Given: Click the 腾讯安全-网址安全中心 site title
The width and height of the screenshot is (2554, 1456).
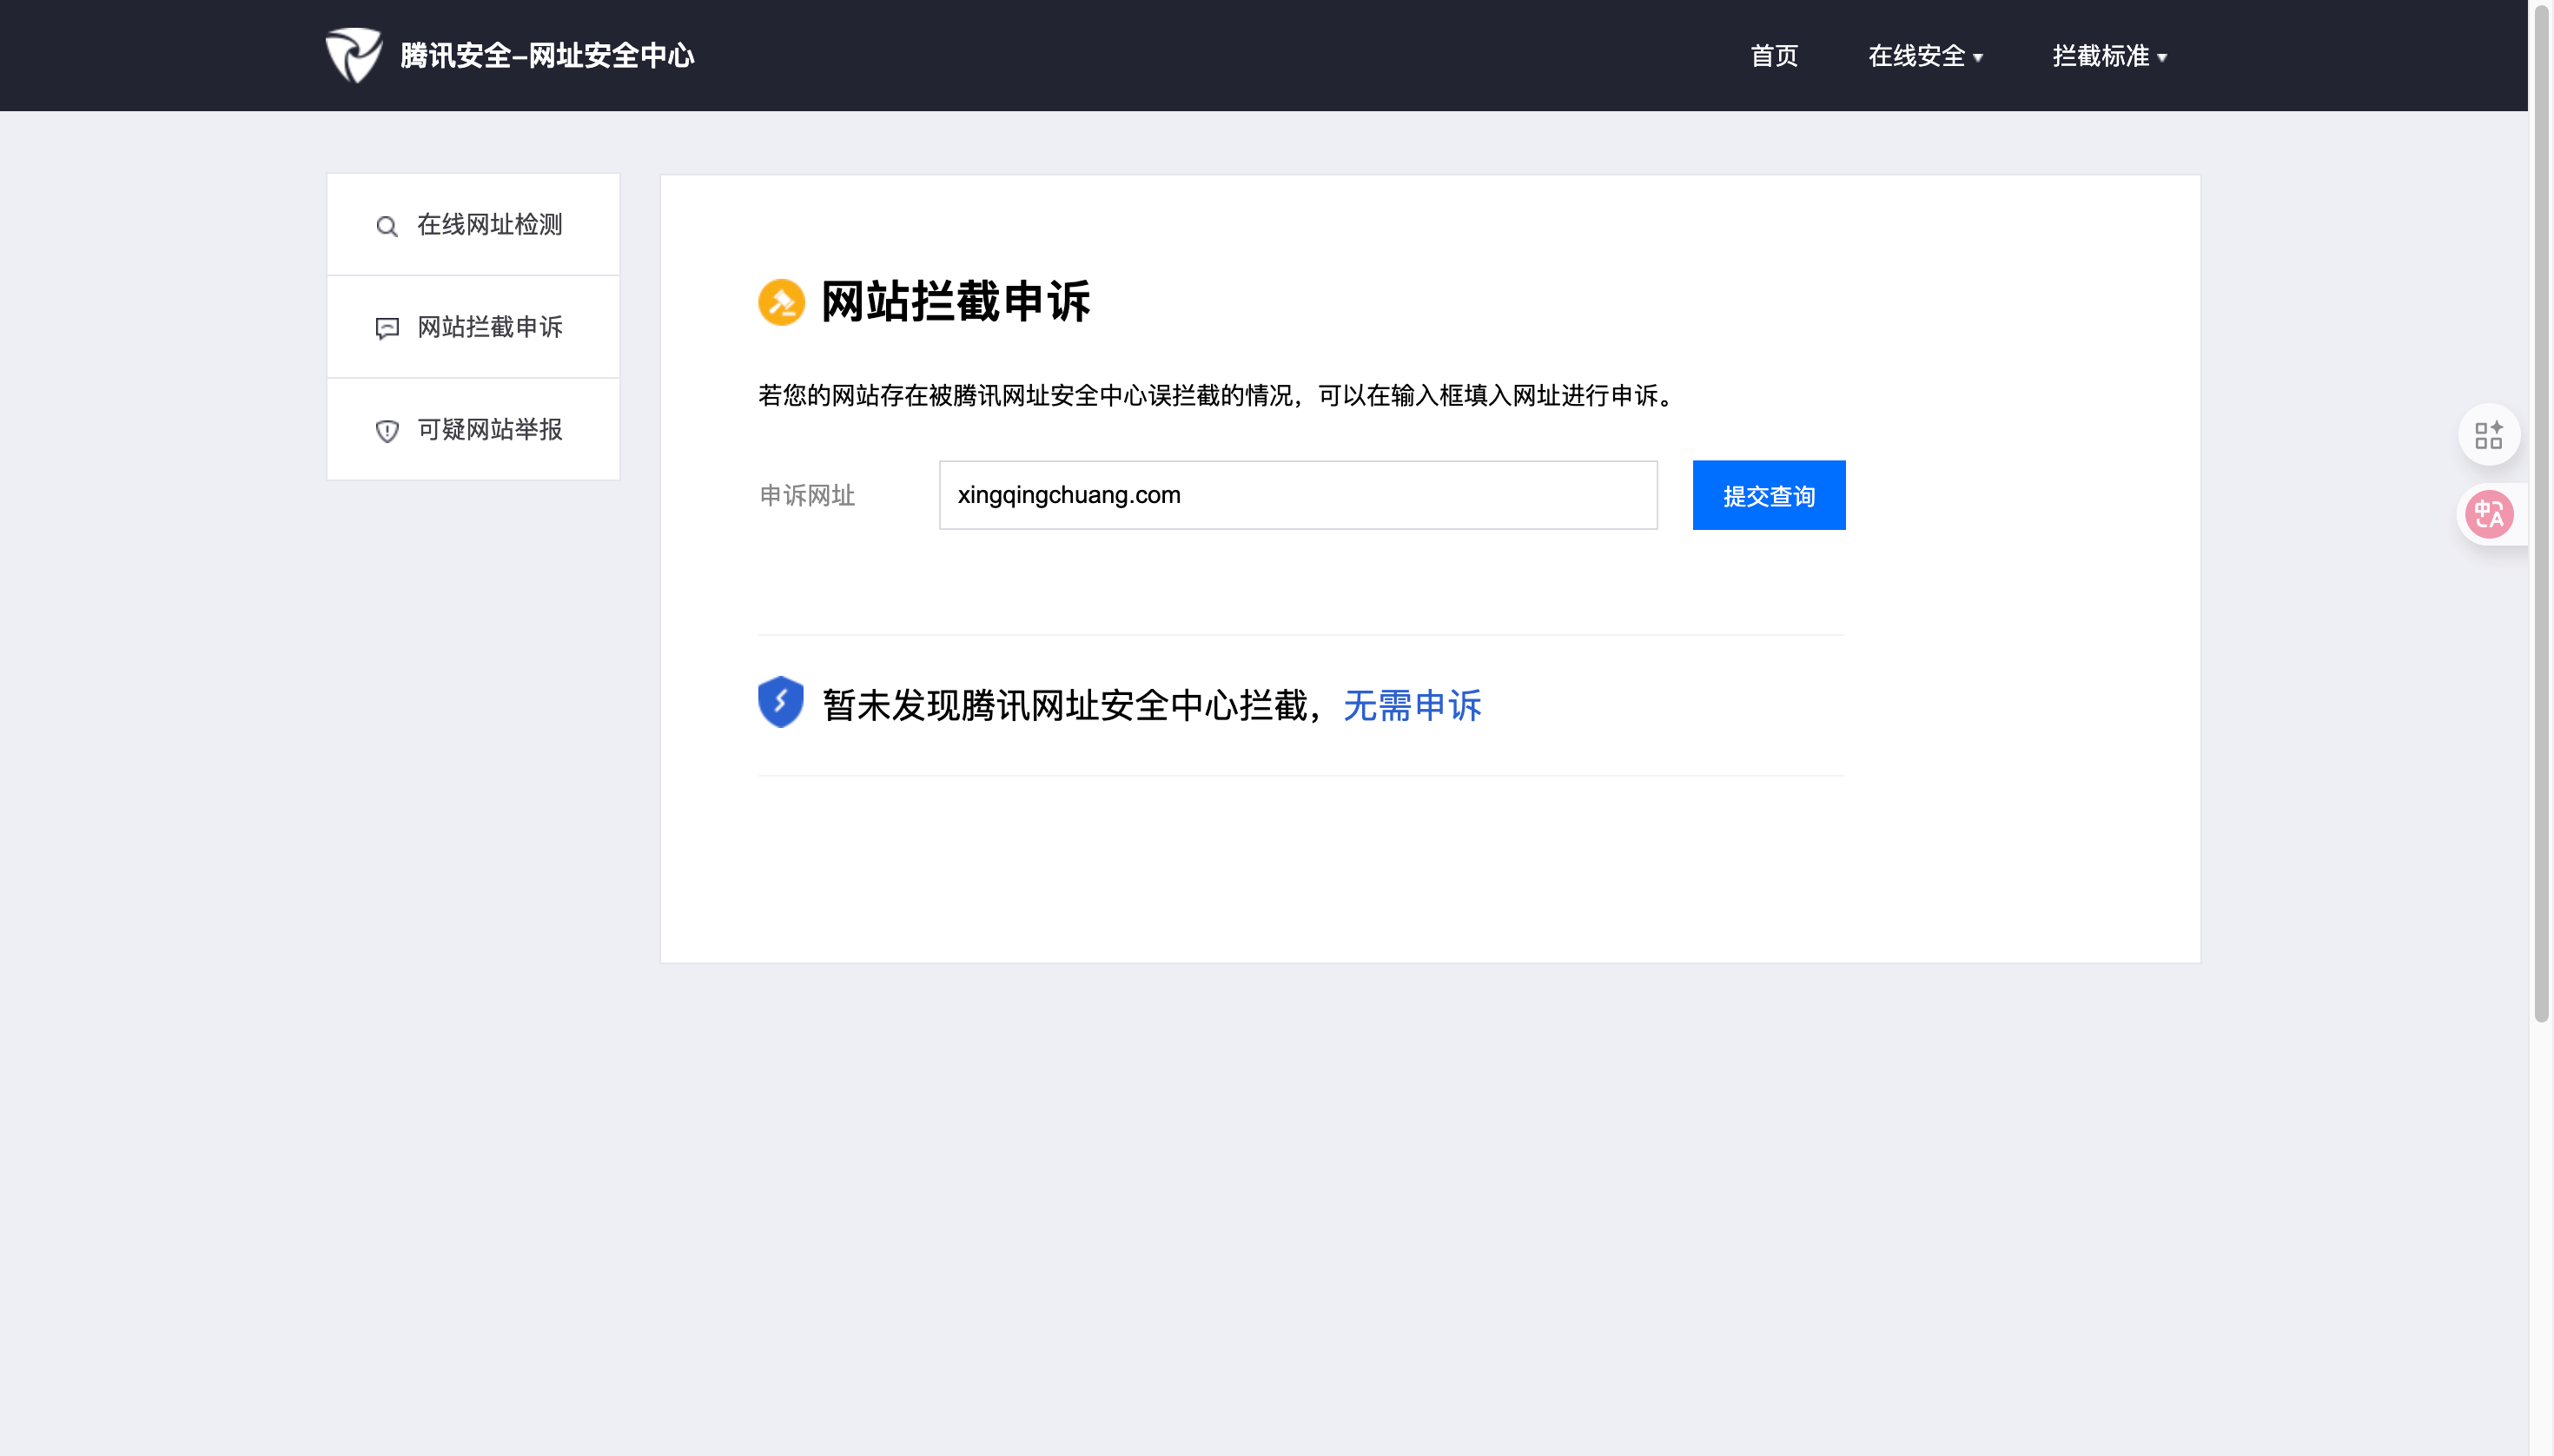Looking at the screenshot, I should 547,56.
